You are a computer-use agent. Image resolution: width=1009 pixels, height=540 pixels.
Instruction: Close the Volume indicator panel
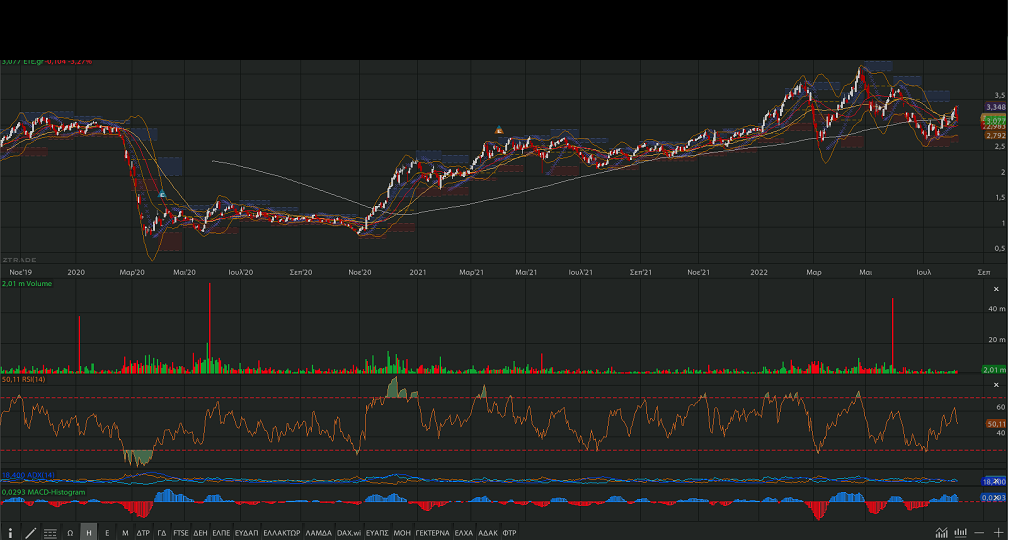[x=995, y=289]
